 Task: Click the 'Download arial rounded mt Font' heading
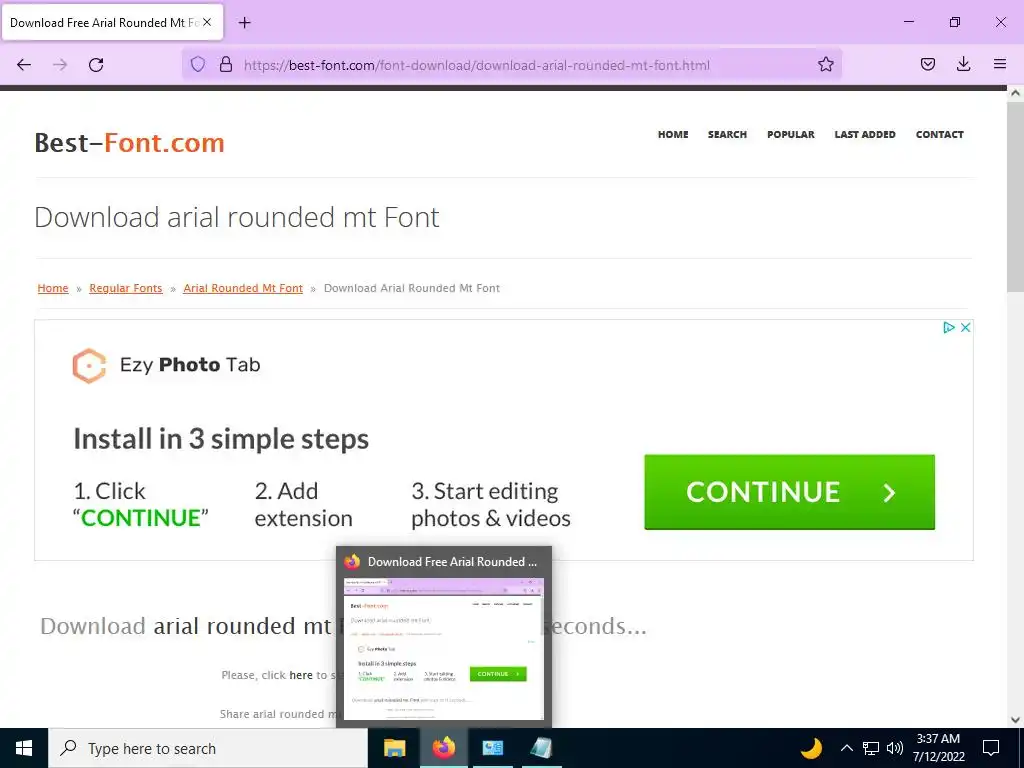click(236, 217)
